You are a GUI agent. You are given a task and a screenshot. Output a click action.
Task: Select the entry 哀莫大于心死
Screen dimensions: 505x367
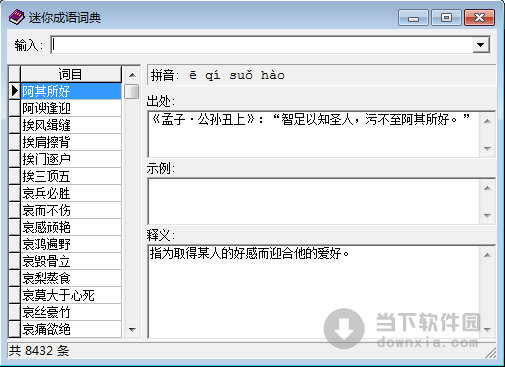(x=71, y=295)
